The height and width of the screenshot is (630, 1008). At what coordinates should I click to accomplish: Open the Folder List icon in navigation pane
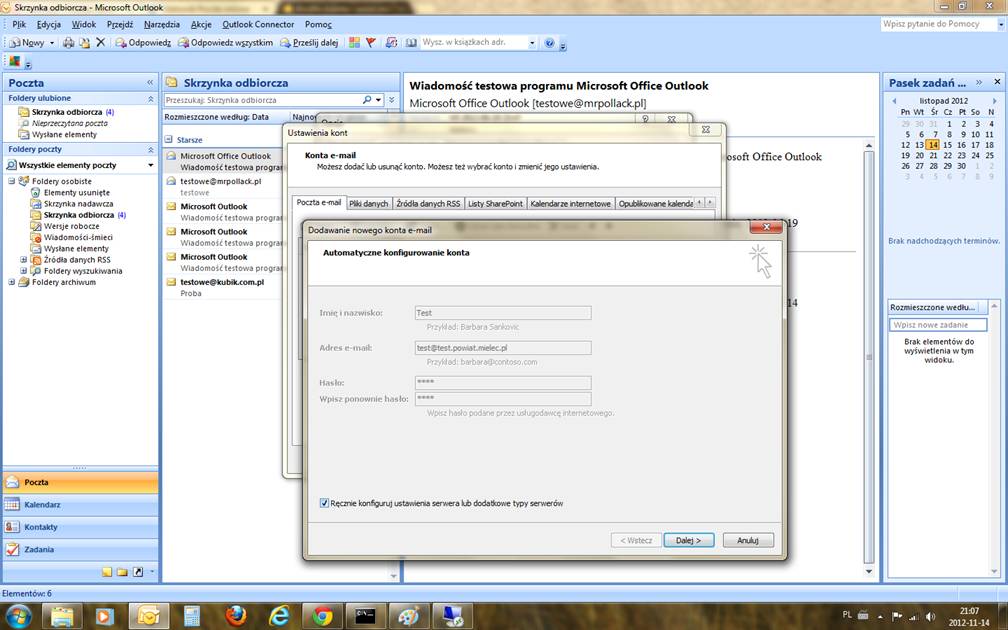[x=122, y=572]
